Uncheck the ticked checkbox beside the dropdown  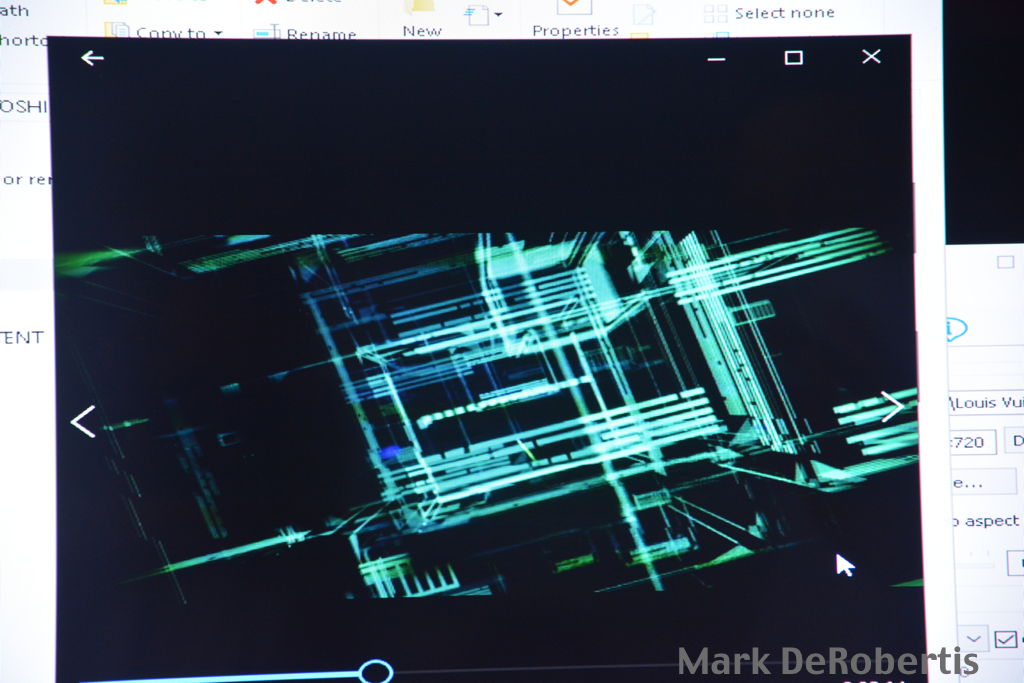tap(1005, 639)
